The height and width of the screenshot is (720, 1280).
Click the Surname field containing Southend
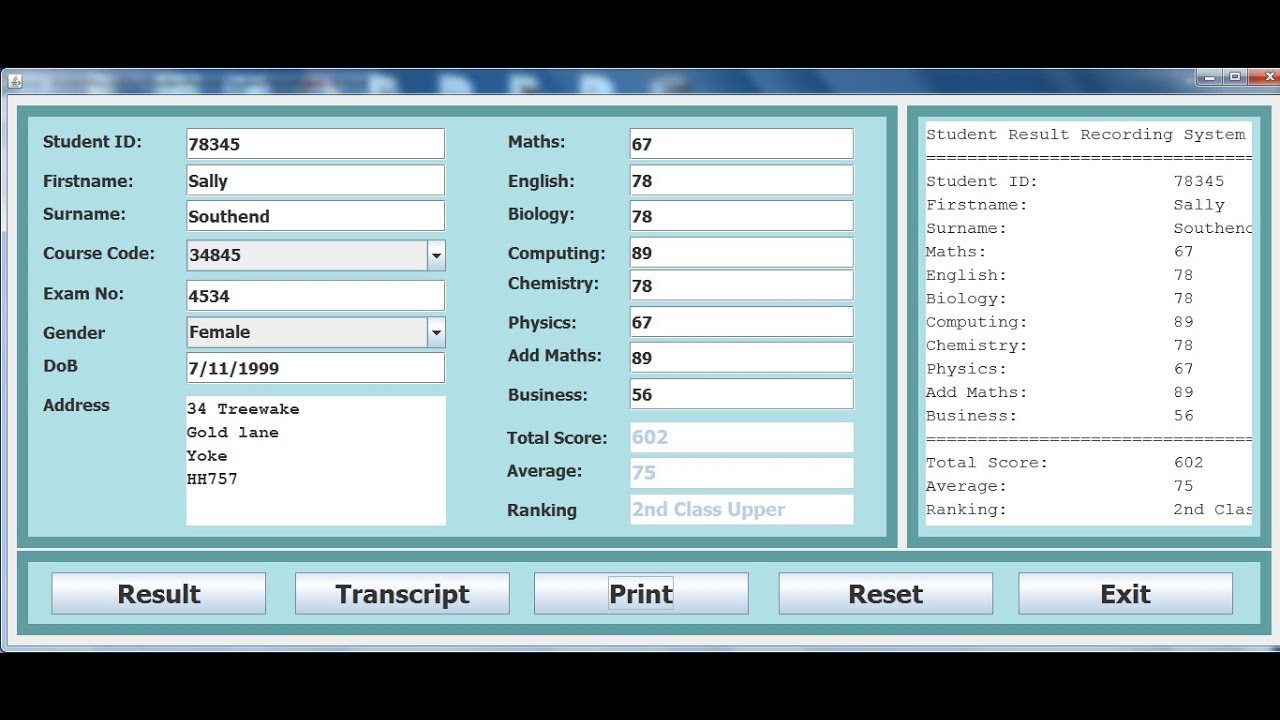tap(315, 216)
